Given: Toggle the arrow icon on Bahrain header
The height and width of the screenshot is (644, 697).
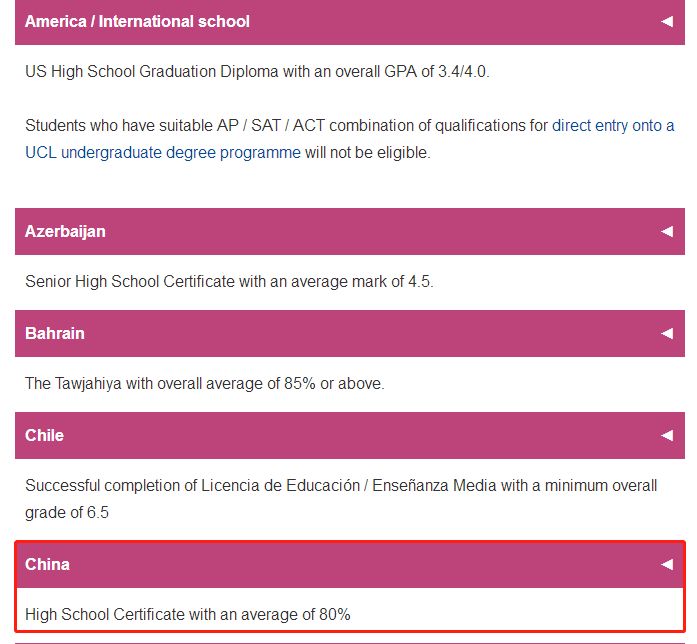Looking at the screenshot, I should click(667, 333).
